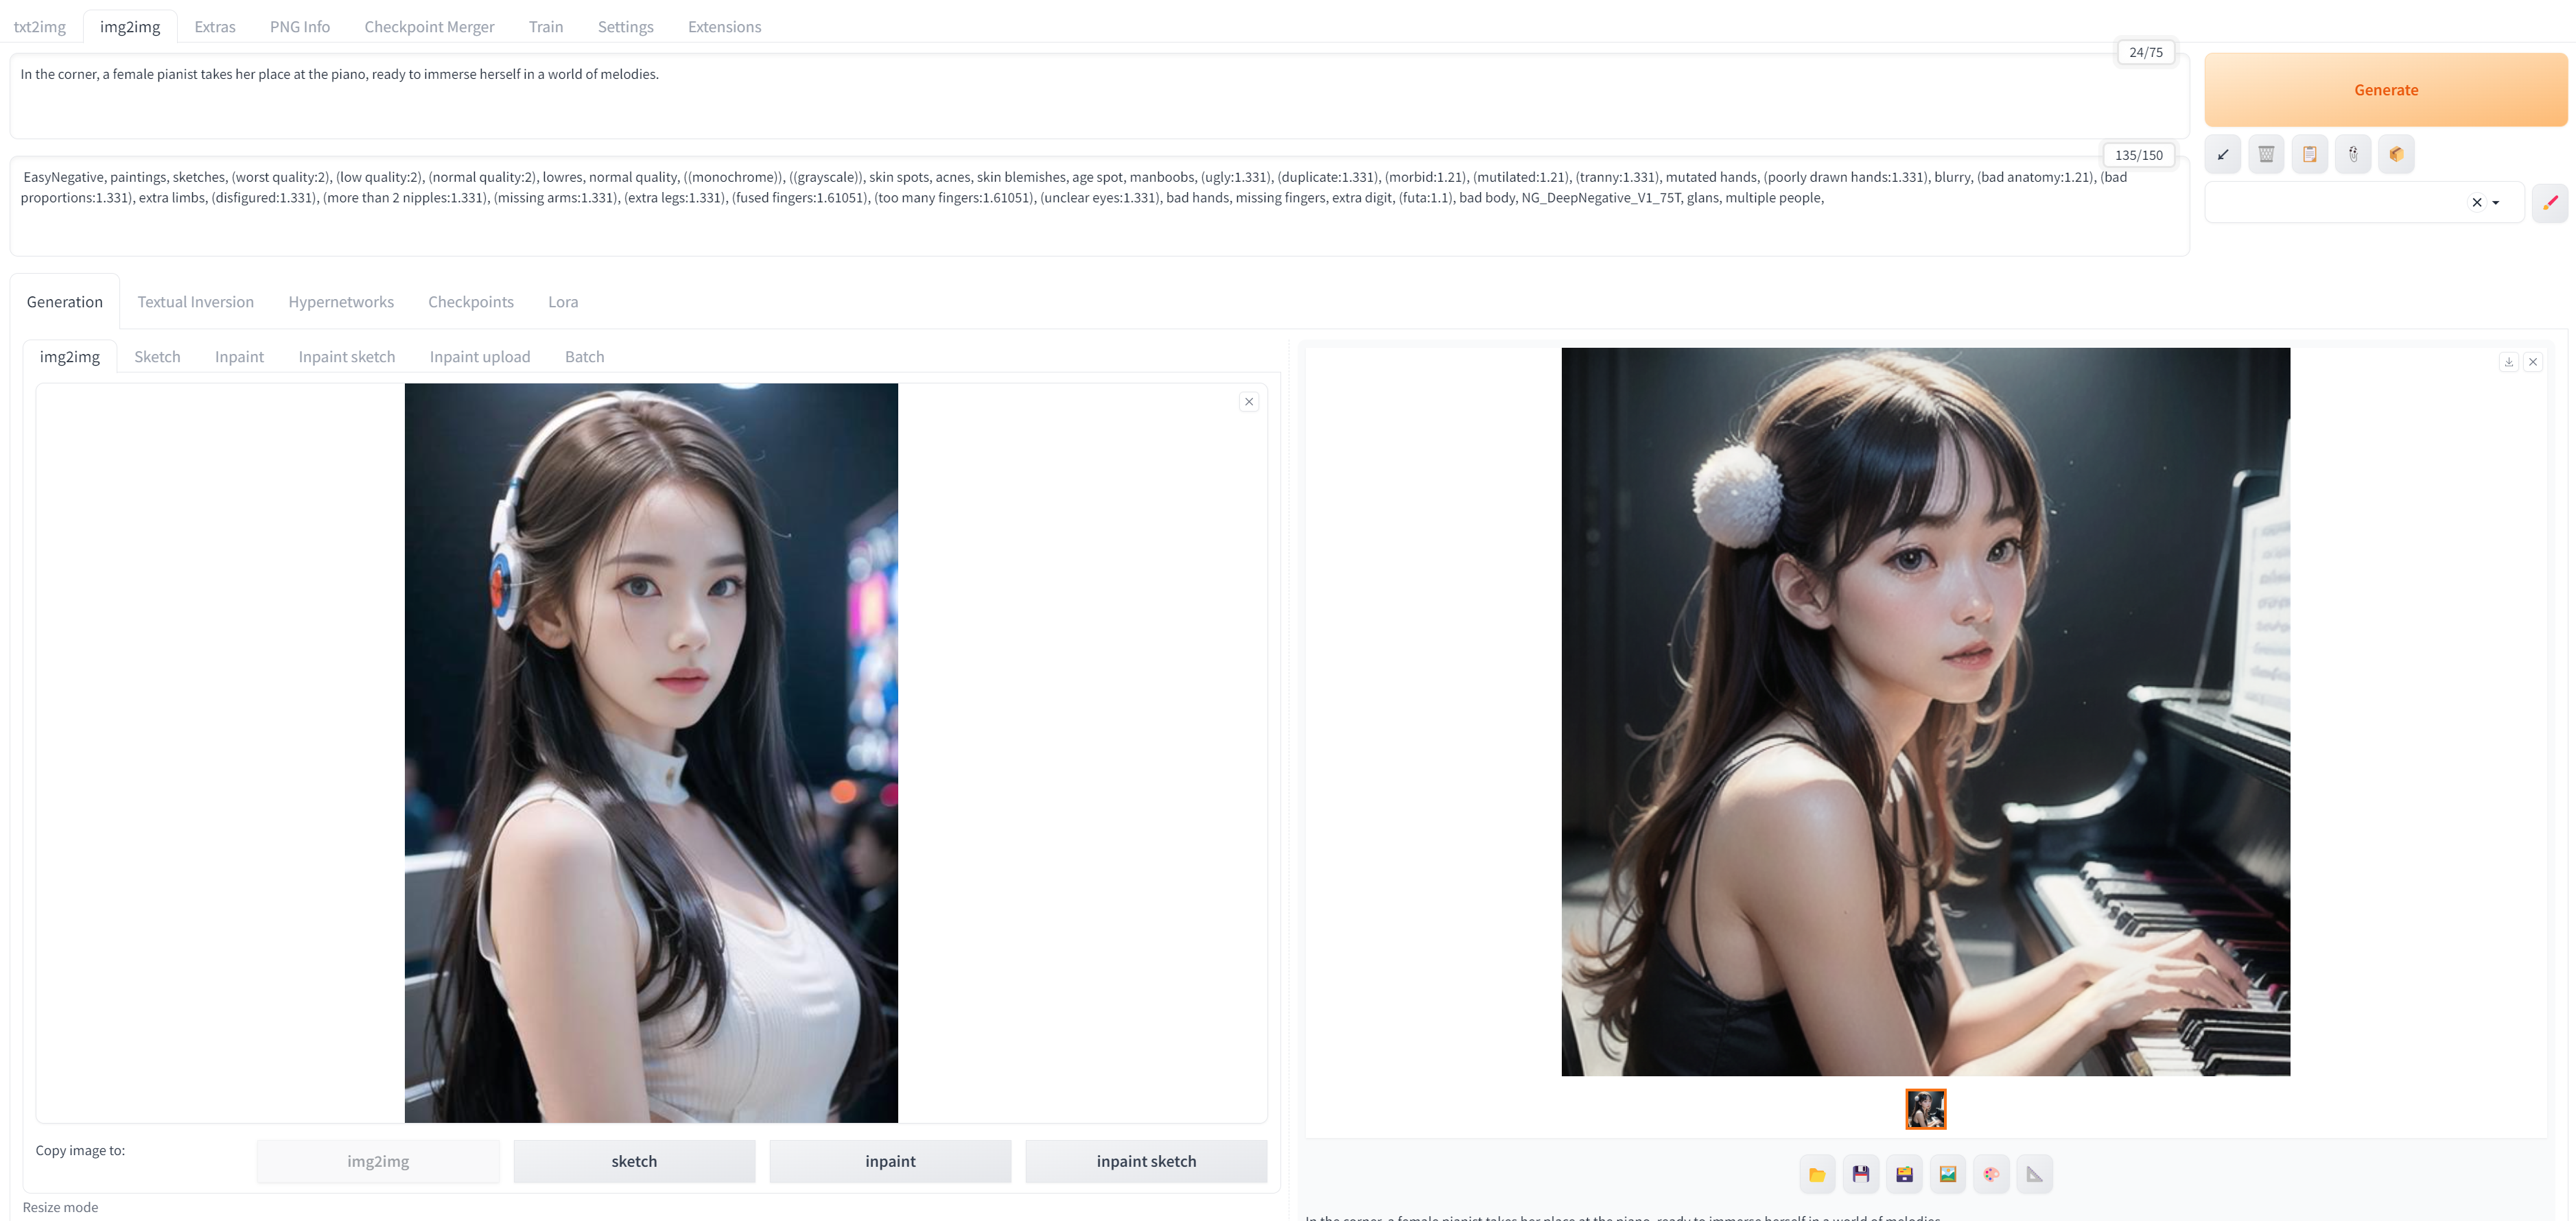Click the paintbrush icon to edit styles
Image resolution: width=2576 pixels, height=1221 pixels.
(x=2549, y=203)
